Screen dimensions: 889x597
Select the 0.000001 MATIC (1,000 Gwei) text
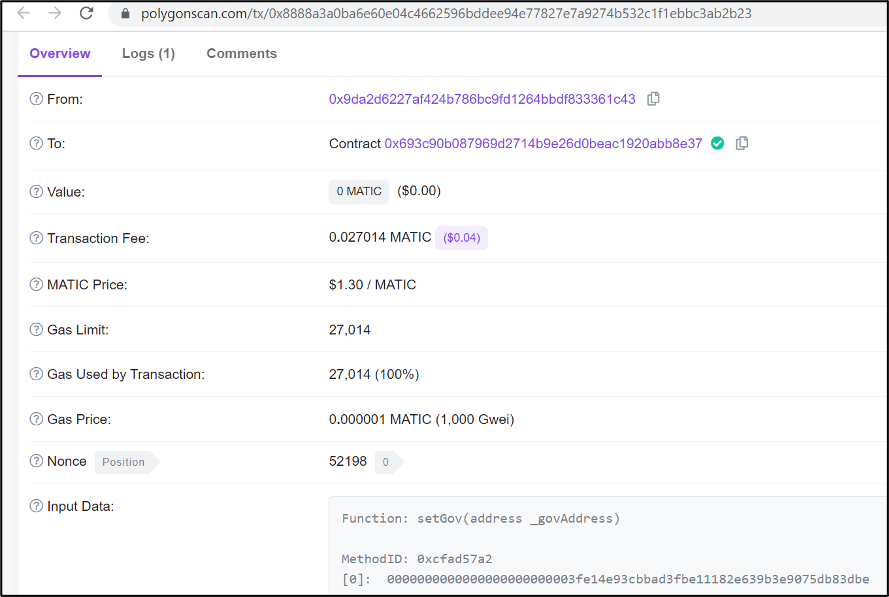click(x=422, y=420)
